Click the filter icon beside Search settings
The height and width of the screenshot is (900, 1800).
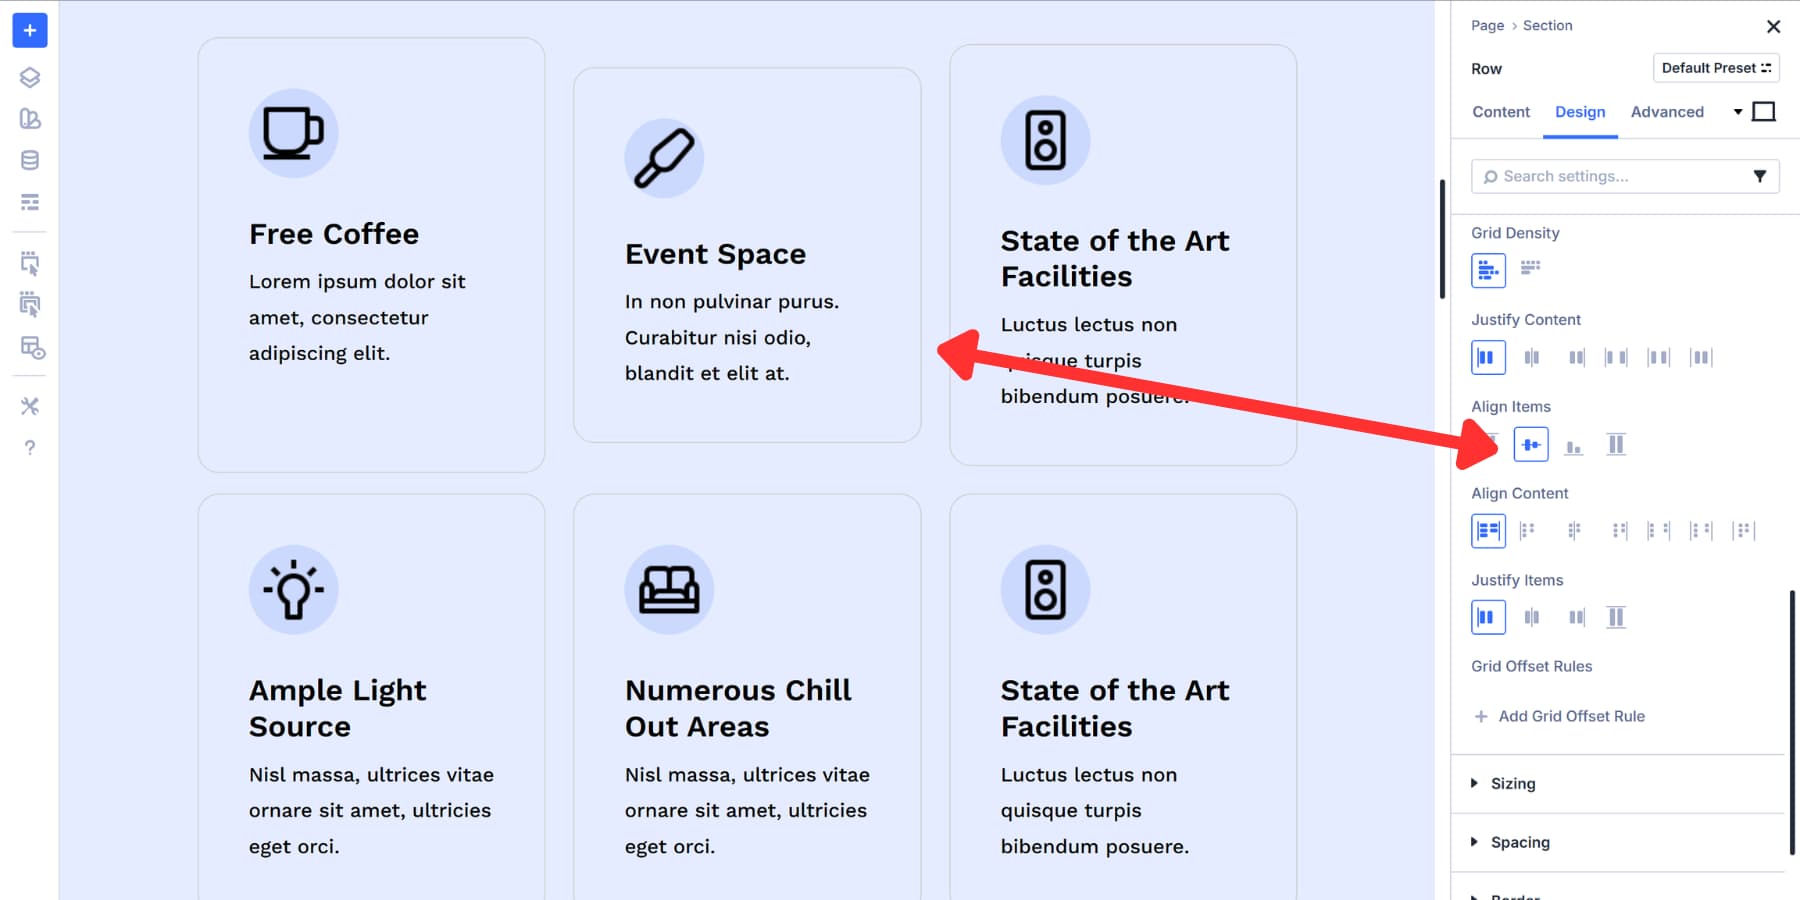click(1761, 176)
